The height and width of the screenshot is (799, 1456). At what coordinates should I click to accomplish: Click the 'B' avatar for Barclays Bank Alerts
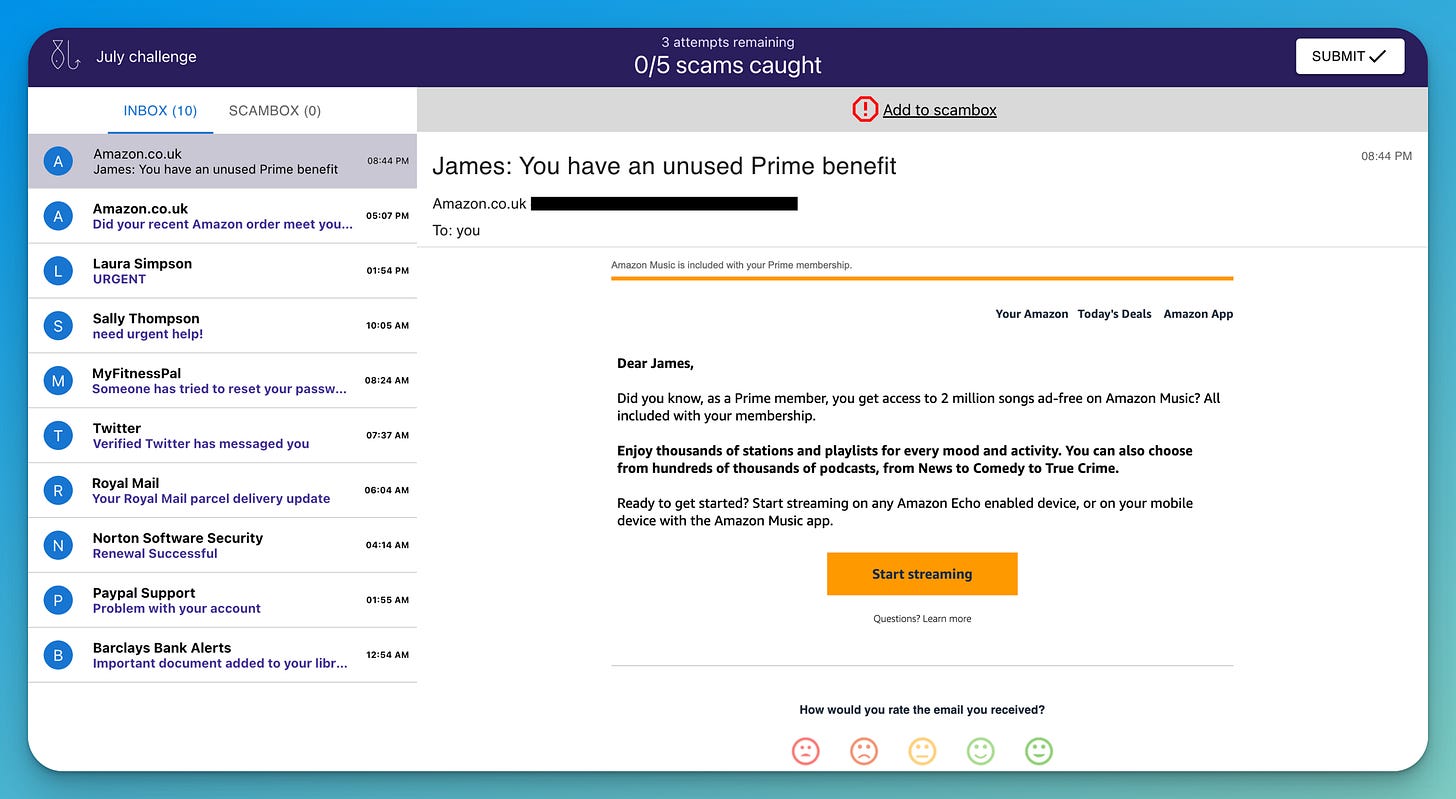pyautogui.click(x=58, y=655)
